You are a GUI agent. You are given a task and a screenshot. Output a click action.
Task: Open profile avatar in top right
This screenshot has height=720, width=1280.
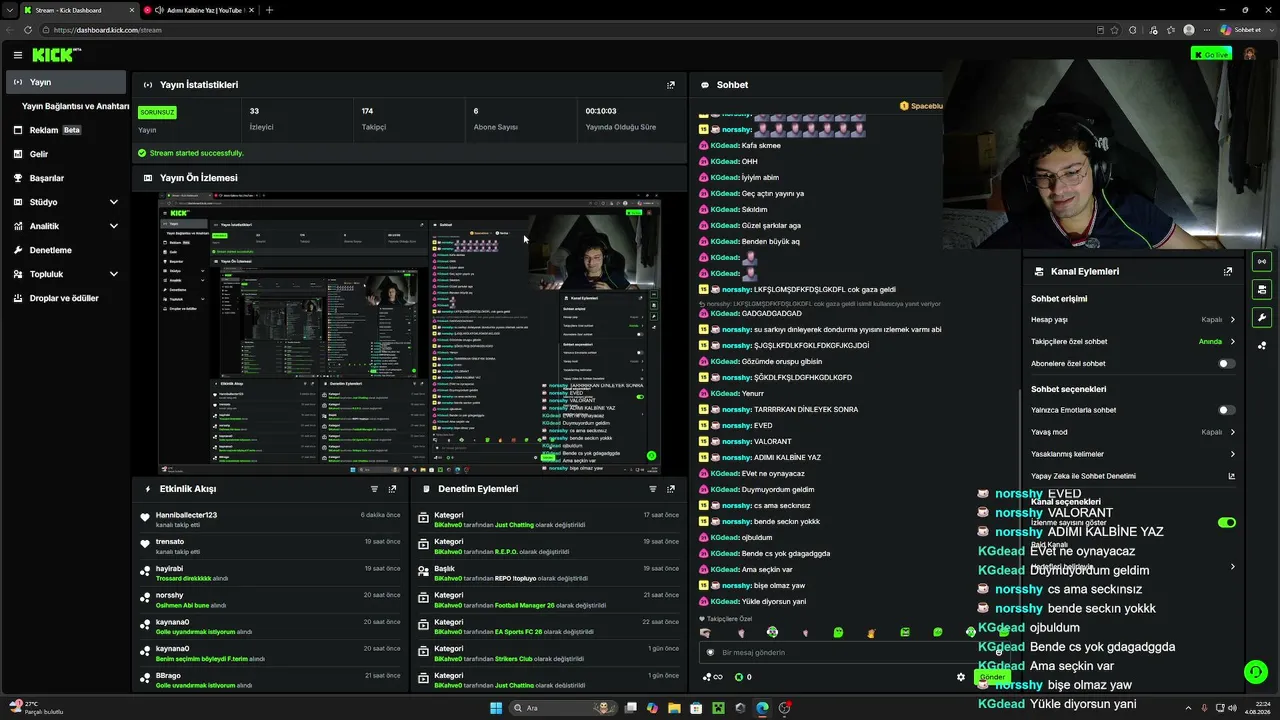click(x=1250, y=54)
